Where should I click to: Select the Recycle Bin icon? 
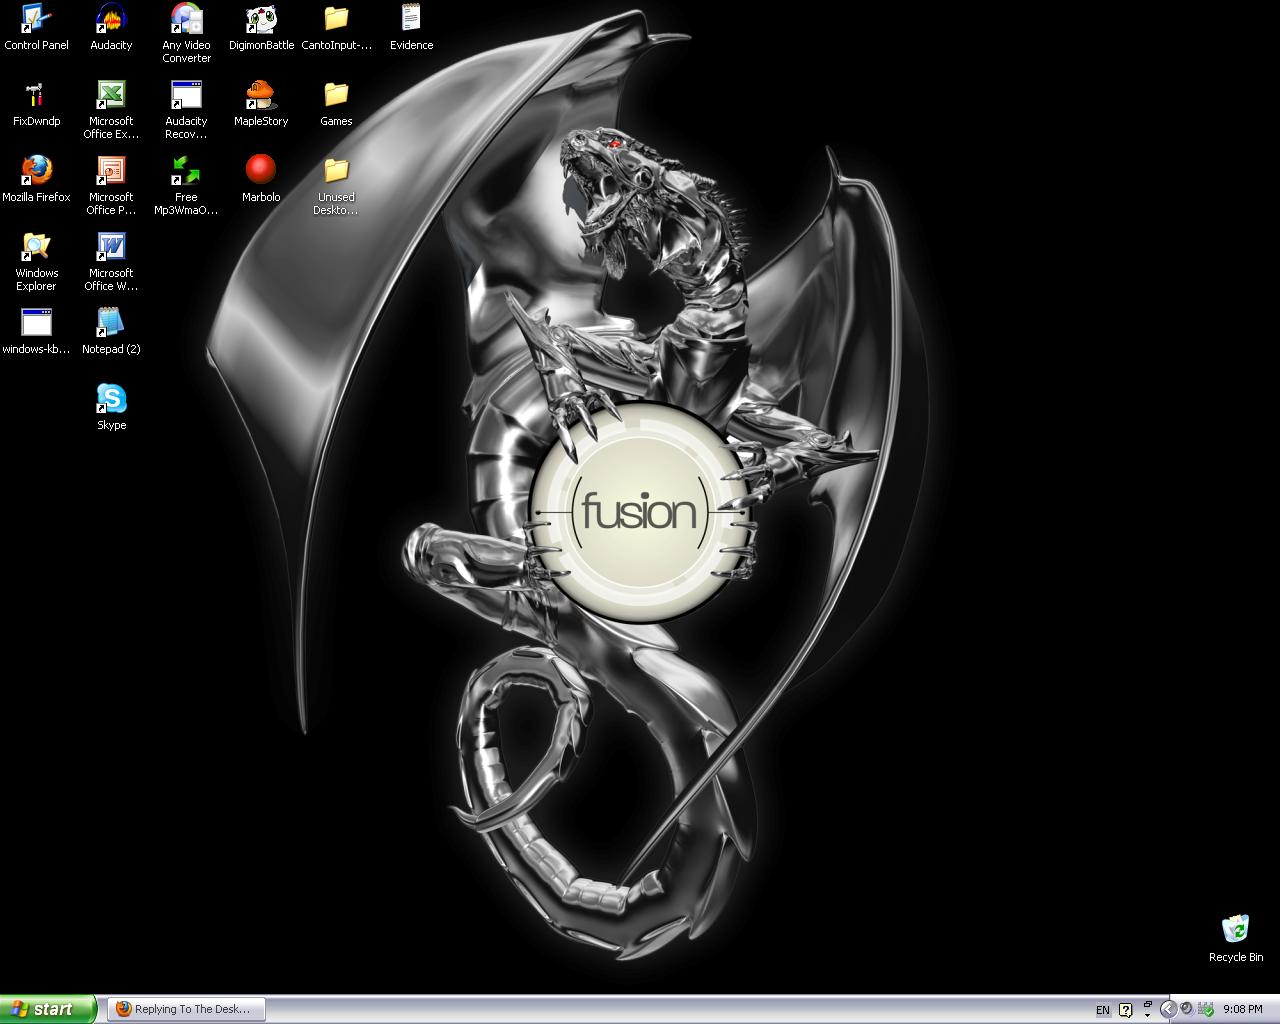(1236, 939)
